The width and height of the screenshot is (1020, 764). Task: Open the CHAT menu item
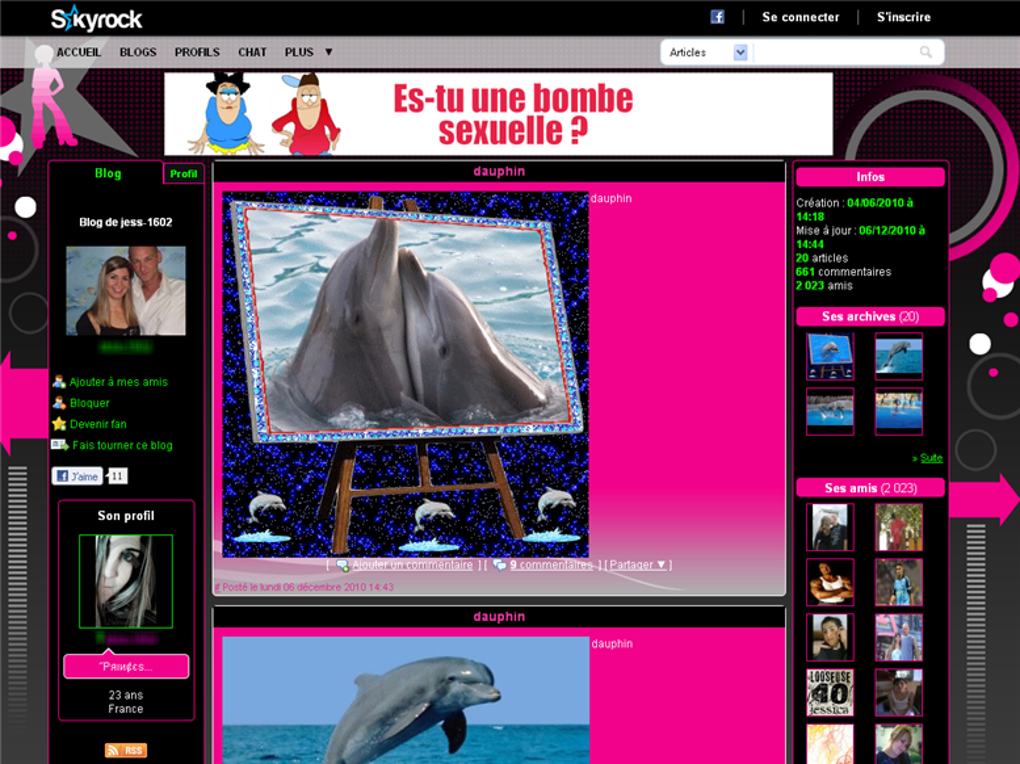pos(252,52)
